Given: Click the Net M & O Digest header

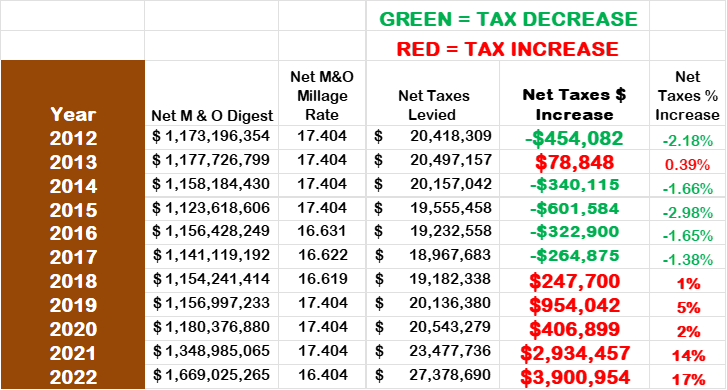Looking at the screenshot, I should [x=212, y=115].
